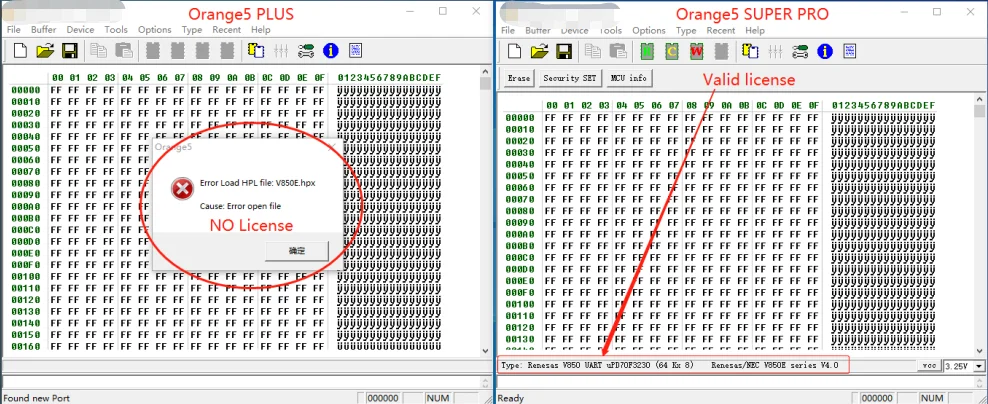Click green R read chip icon
This screenshot has width=988, height=404.
click(x=647, y=51)
